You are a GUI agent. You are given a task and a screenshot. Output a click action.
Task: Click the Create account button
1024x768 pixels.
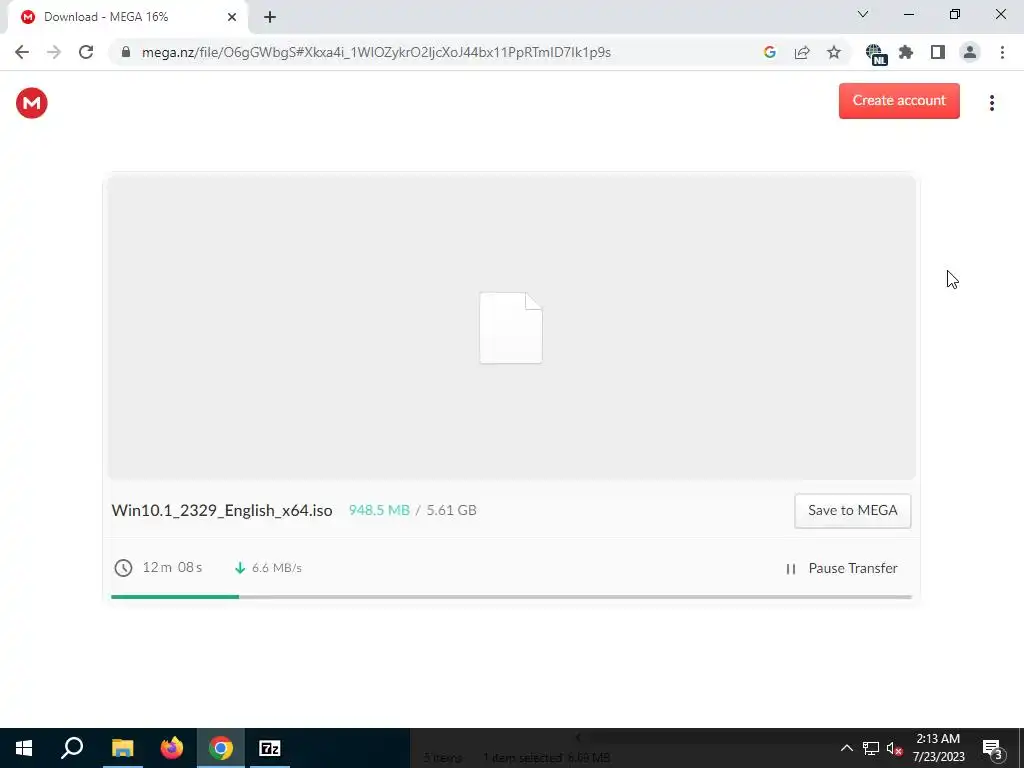[x=899, y=101]
